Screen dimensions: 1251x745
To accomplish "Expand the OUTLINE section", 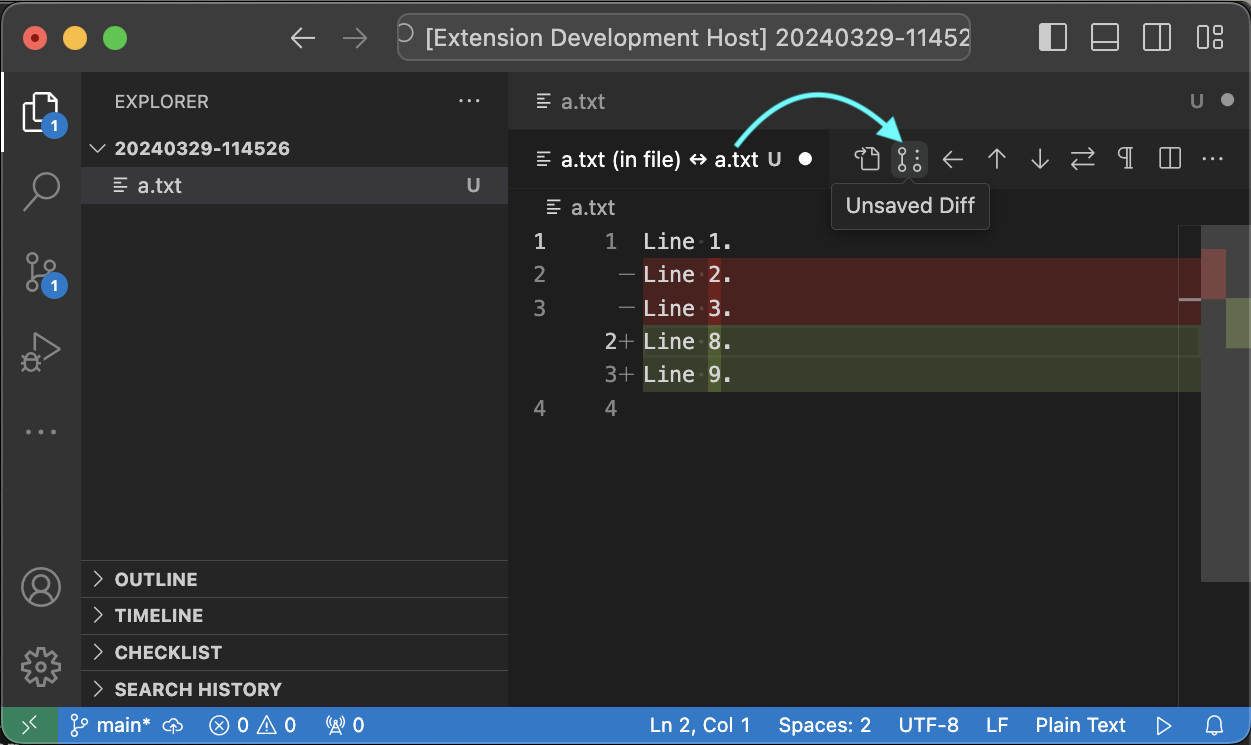I will click(x=156, y=579).
